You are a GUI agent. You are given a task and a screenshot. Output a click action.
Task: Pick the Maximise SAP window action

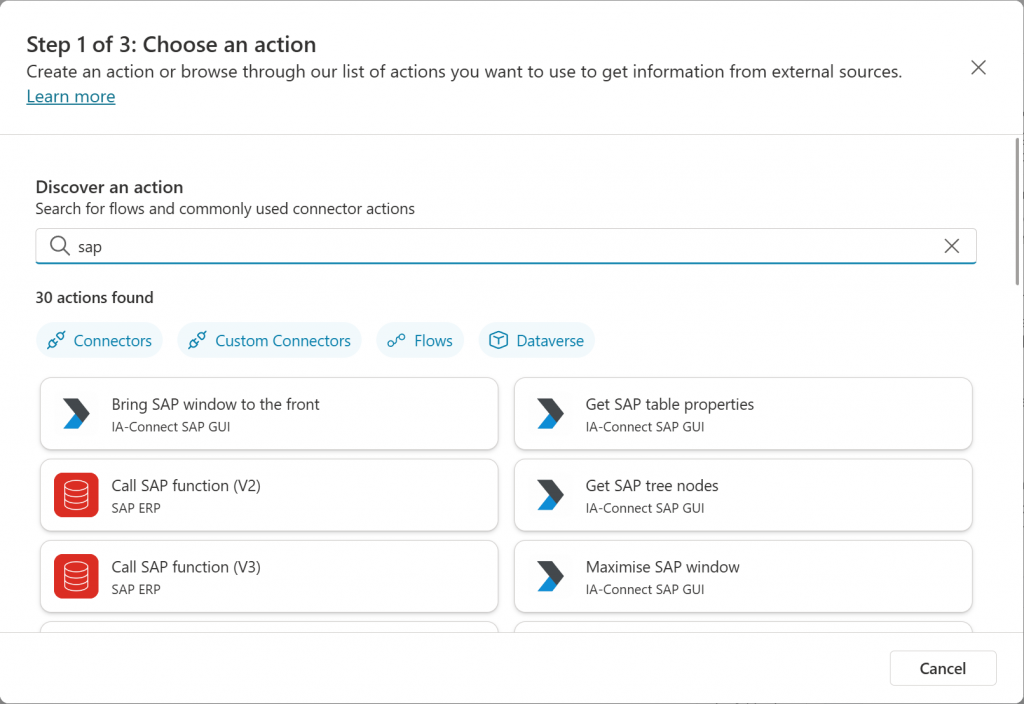pyautogui.click(x=743, y=575)
